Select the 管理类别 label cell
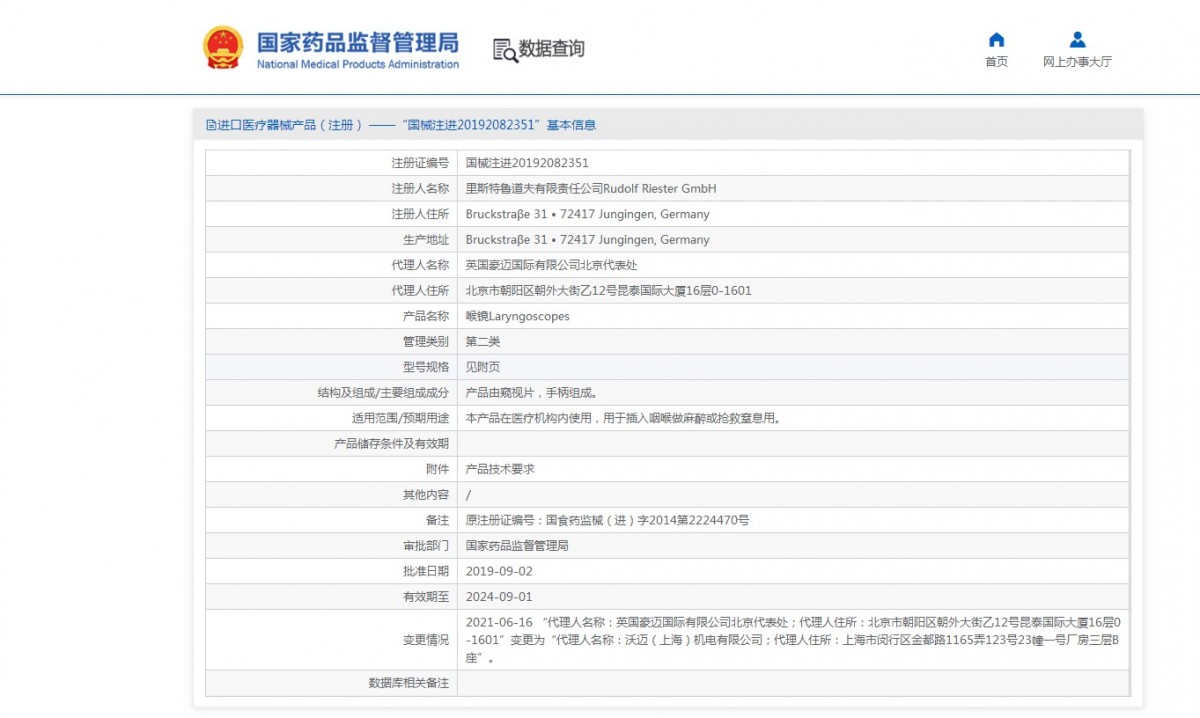Screen dimensions: 1200x718 [331, 342]
